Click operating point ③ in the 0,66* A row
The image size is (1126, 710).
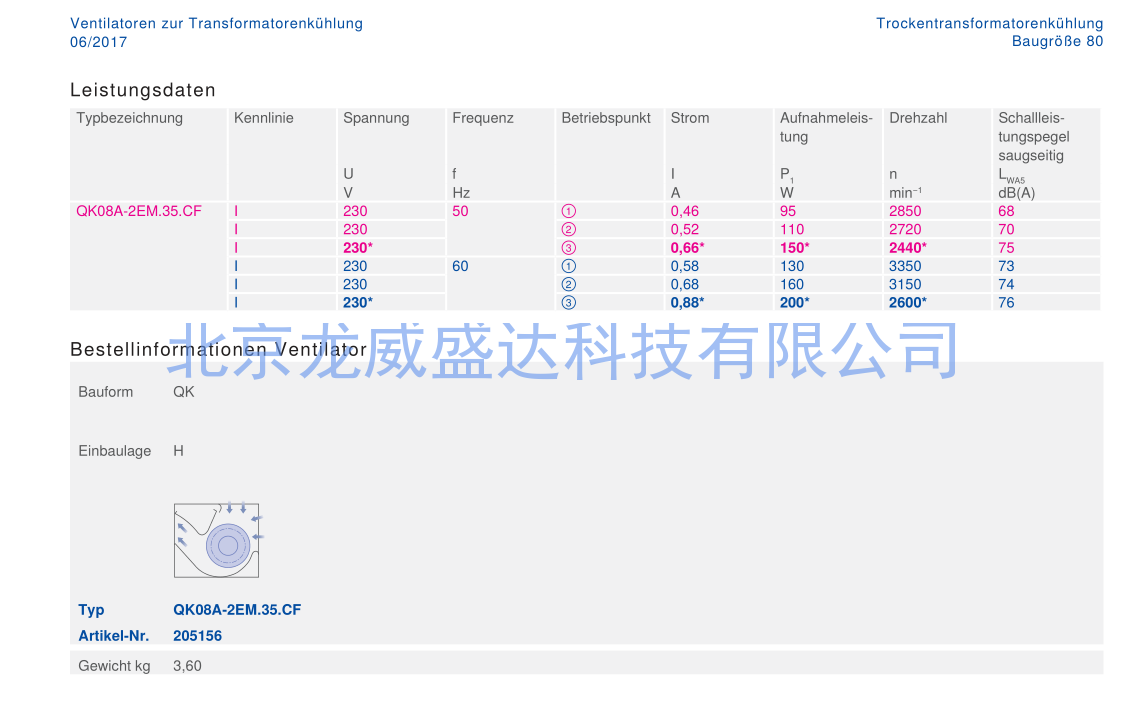569,248
